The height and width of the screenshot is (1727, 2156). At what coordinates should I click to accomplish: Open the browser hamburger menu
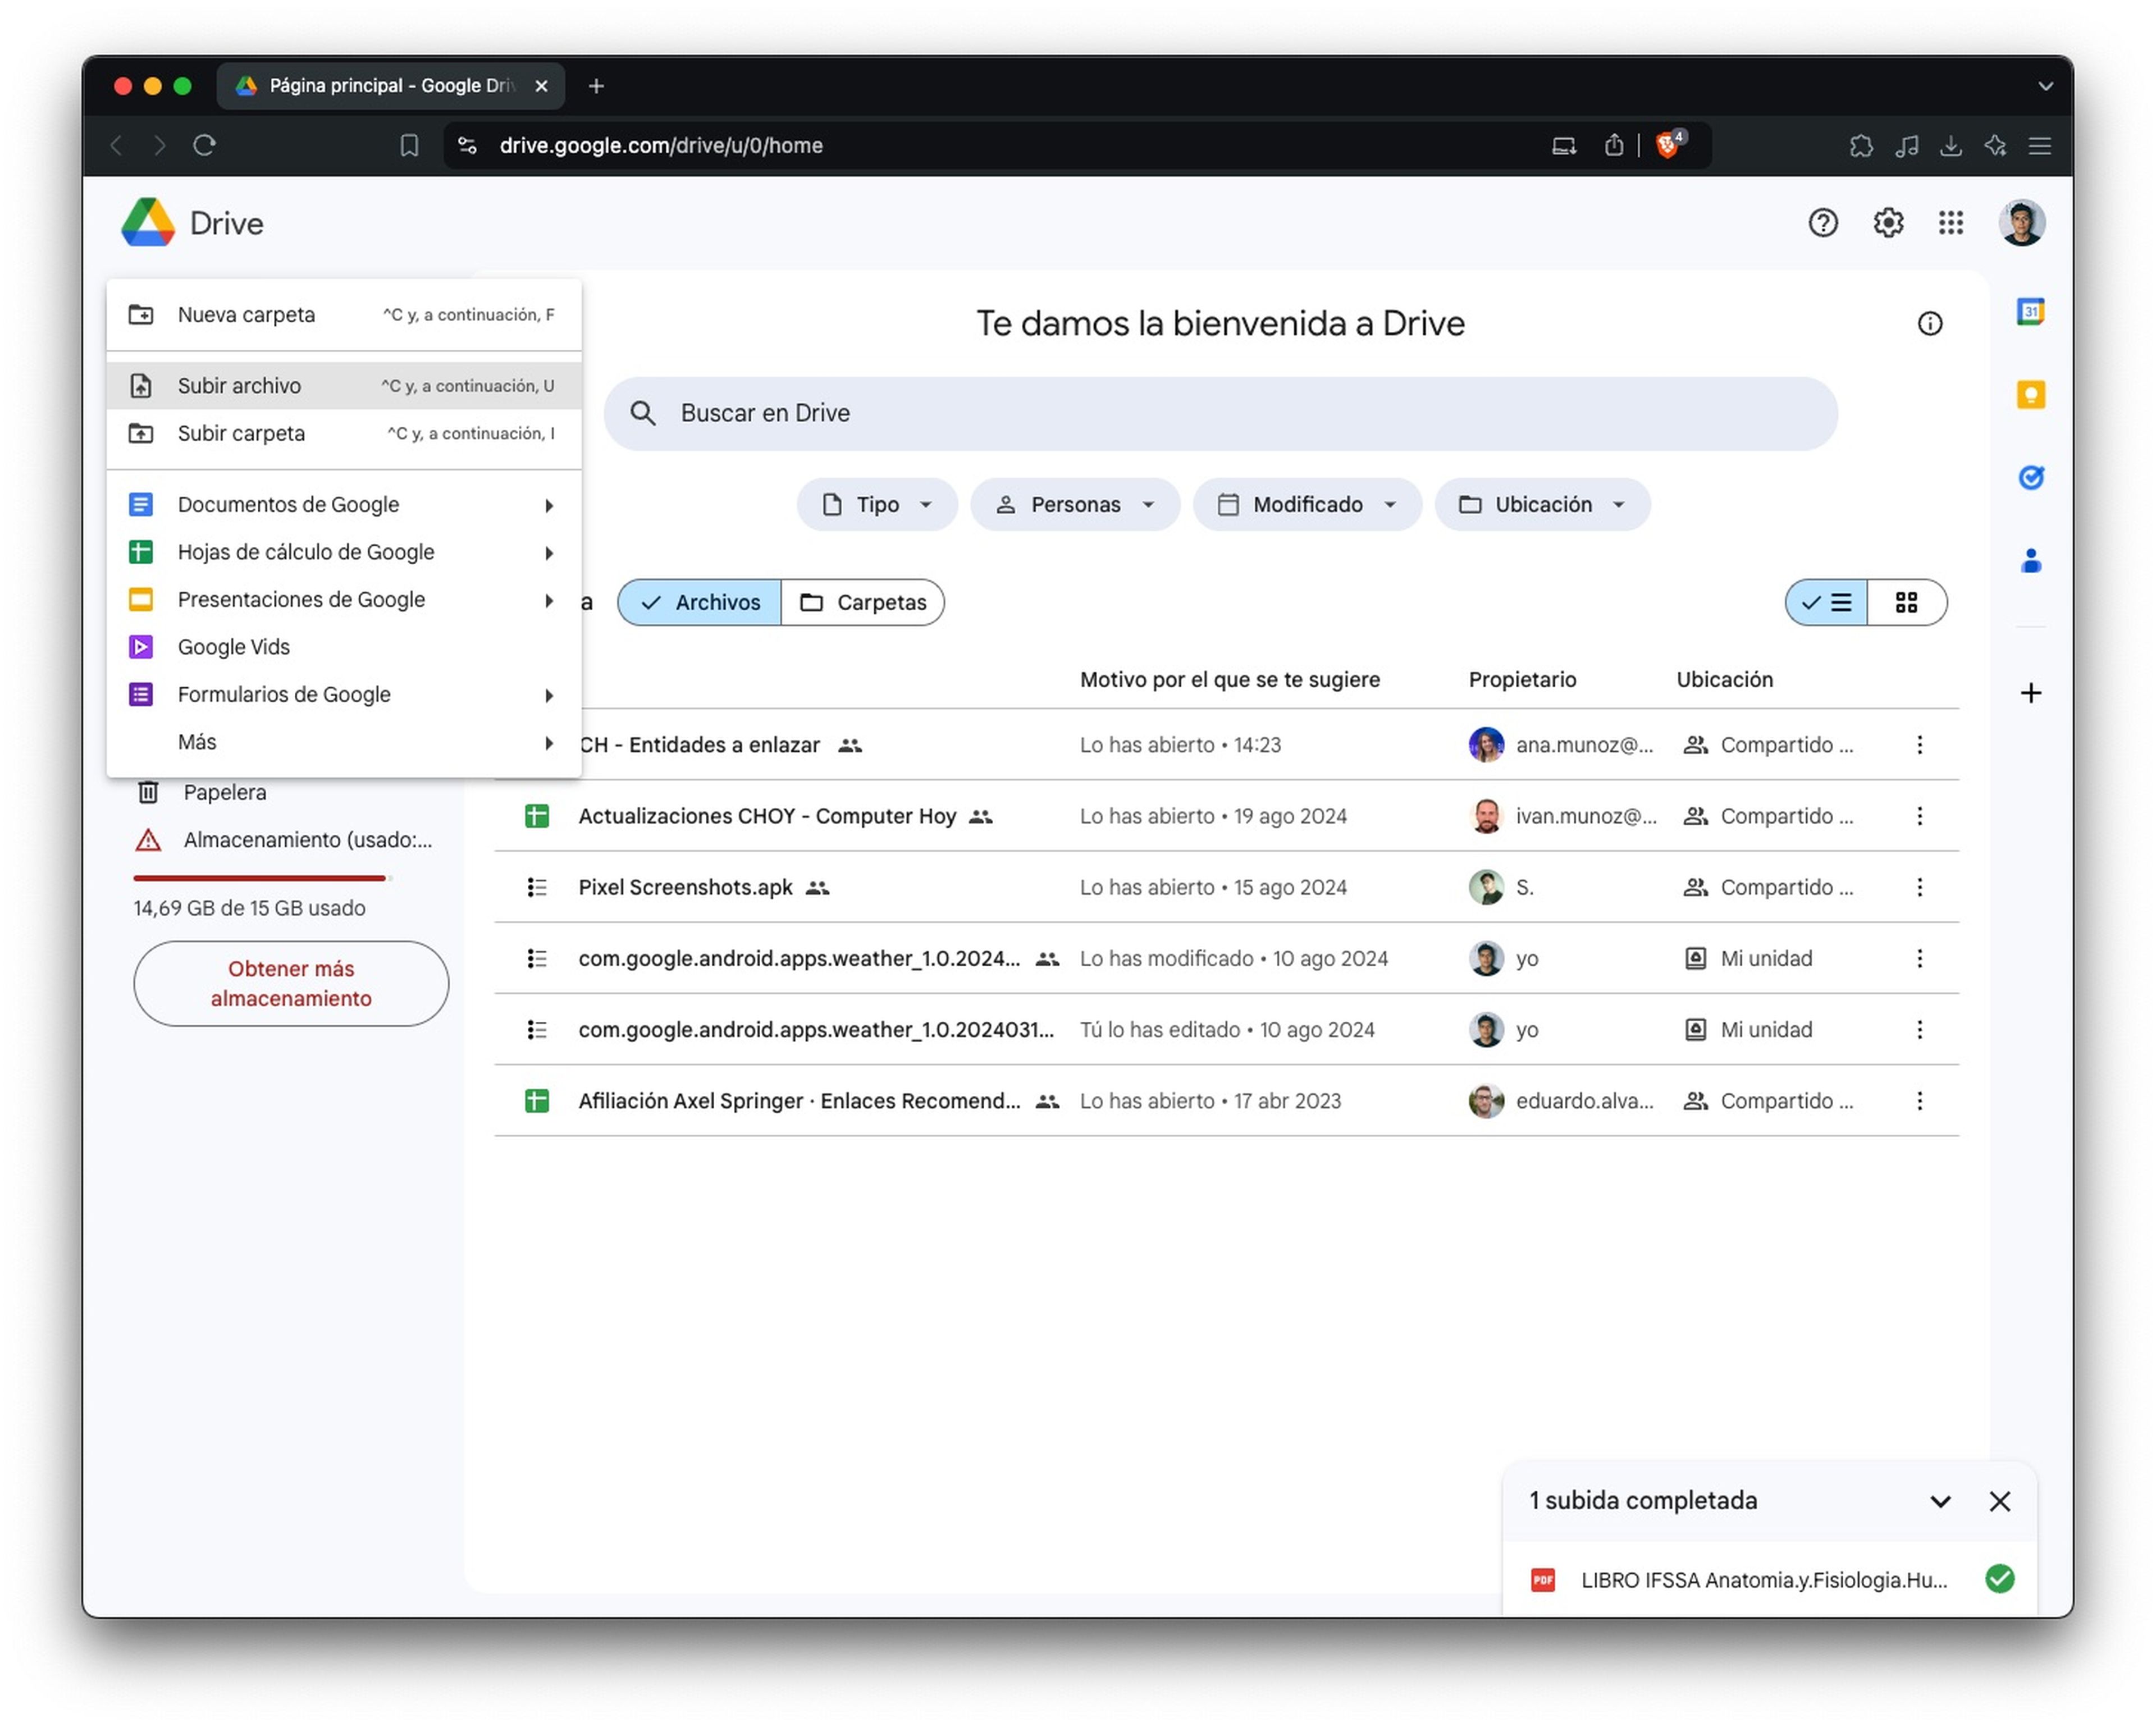click(x=2039, y=145)
